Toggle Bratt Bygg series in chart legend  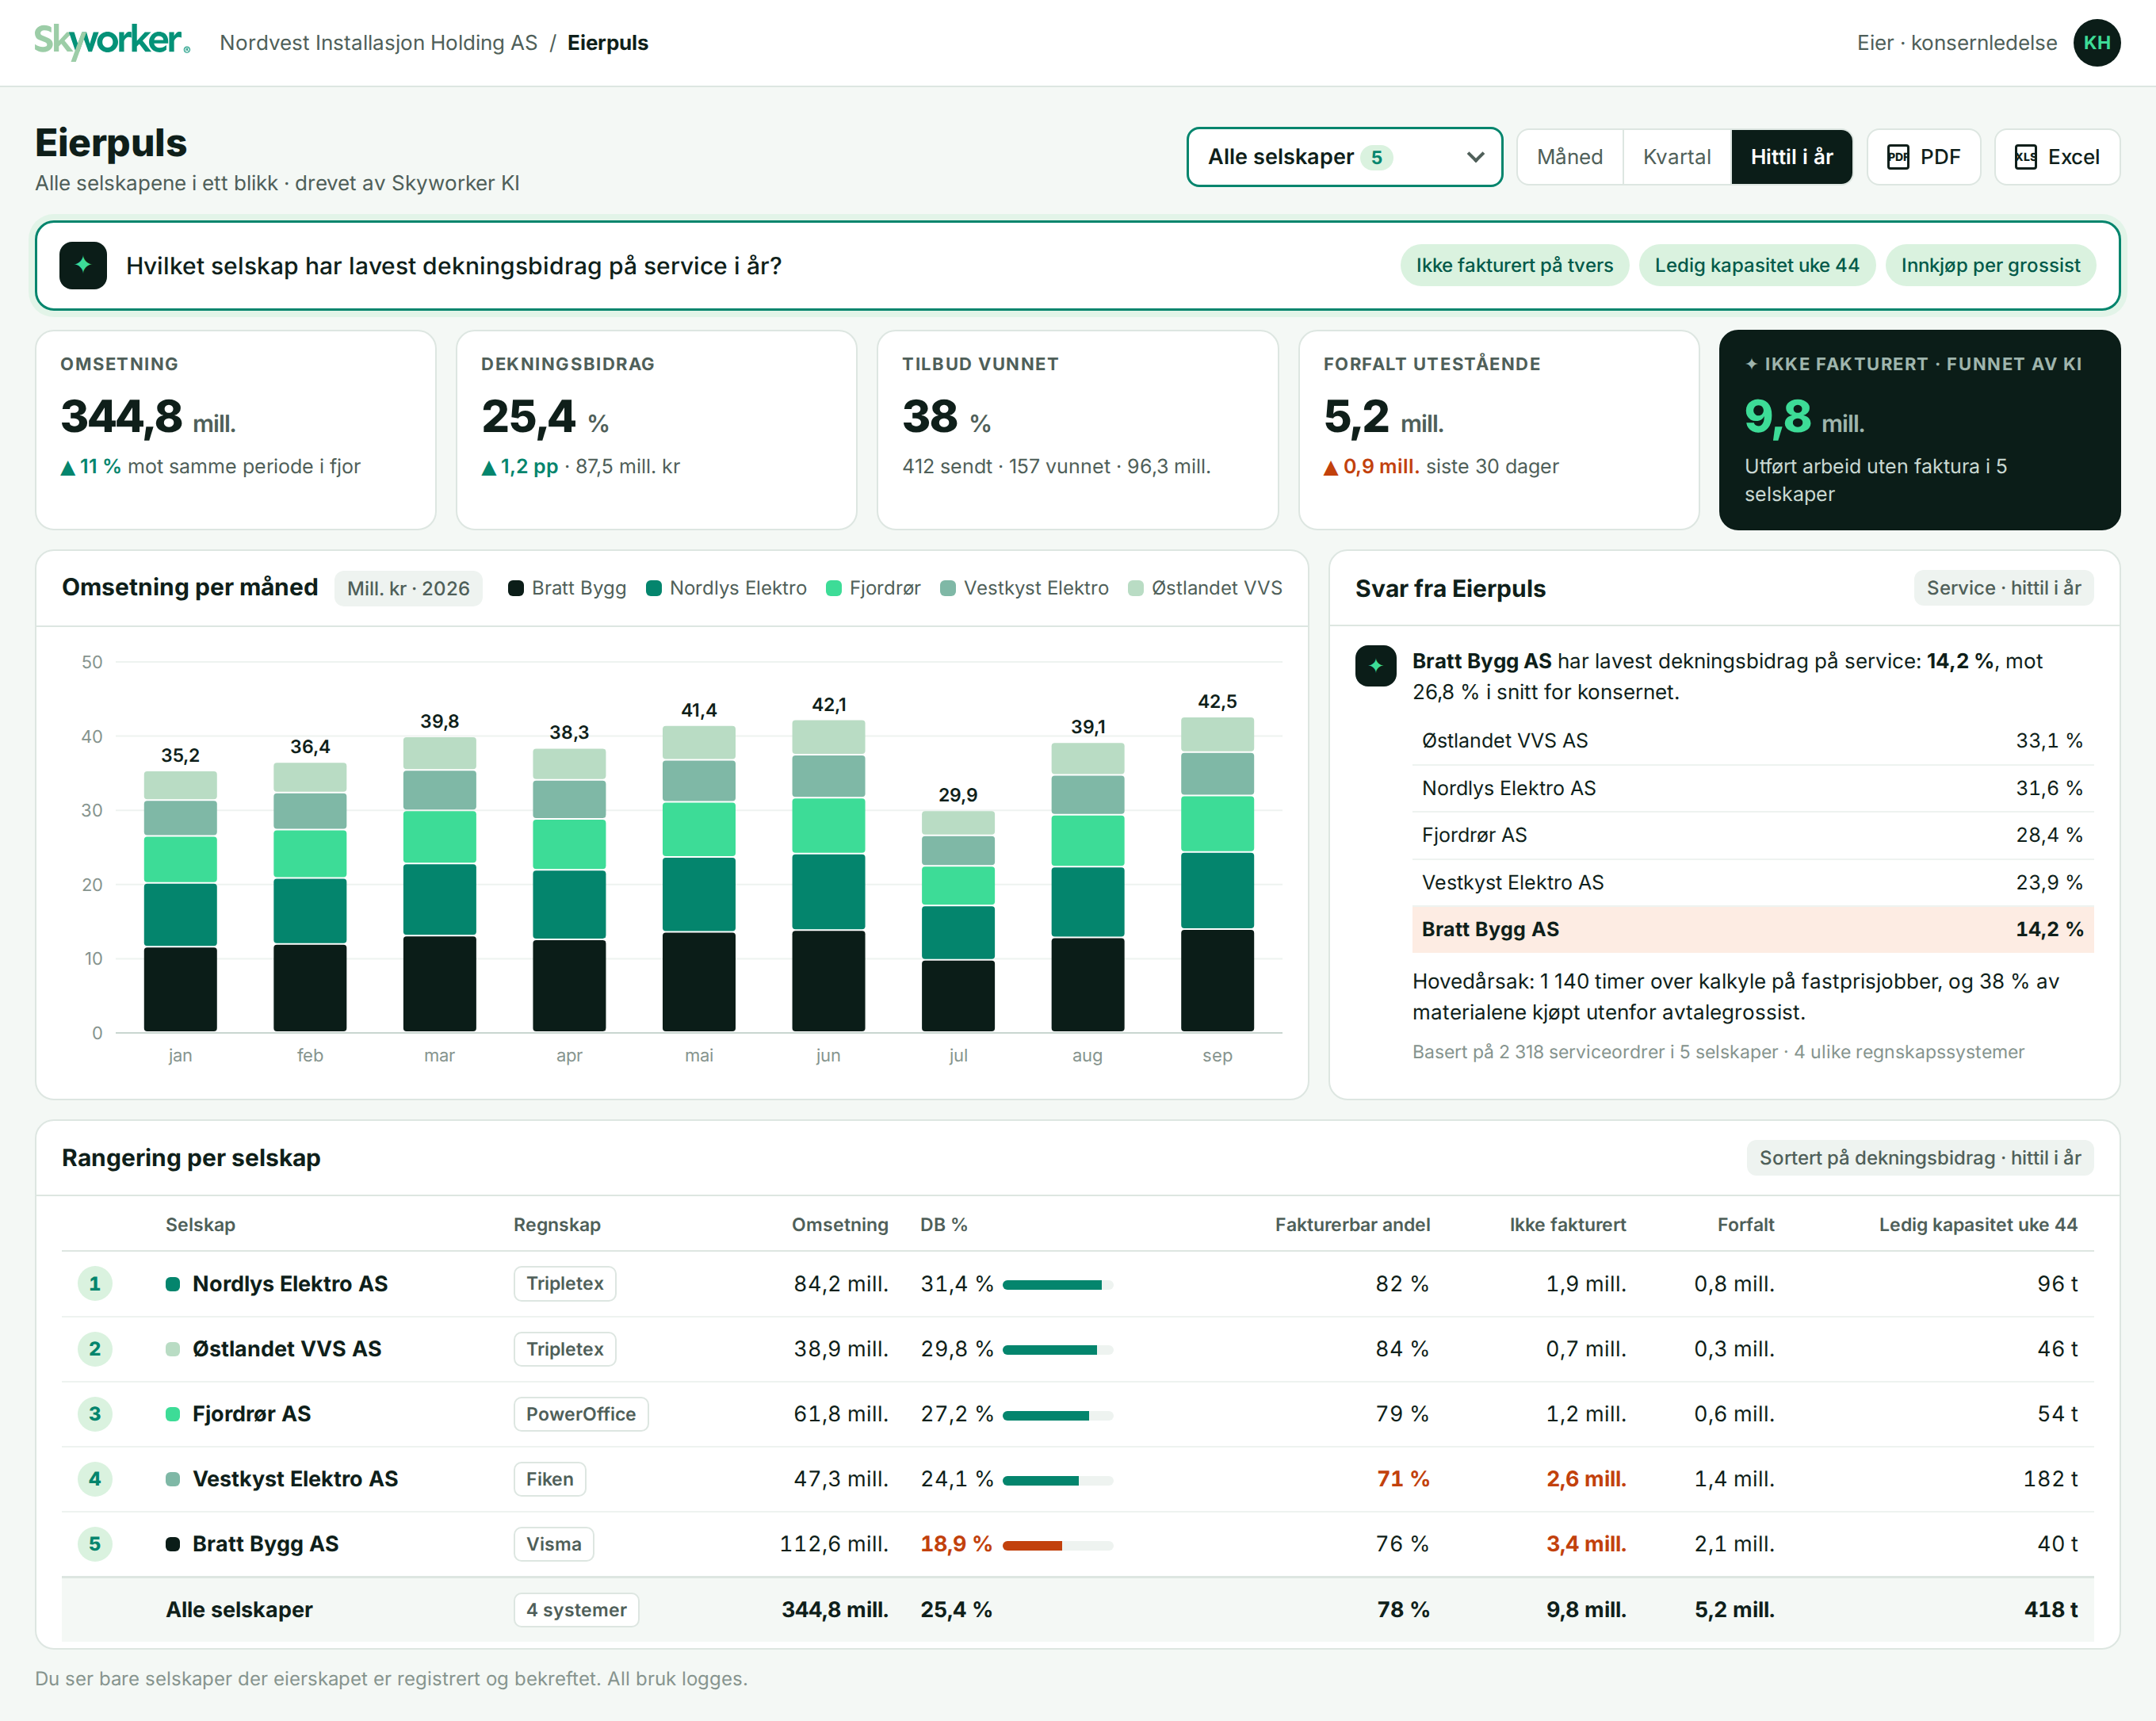point(567,588)
